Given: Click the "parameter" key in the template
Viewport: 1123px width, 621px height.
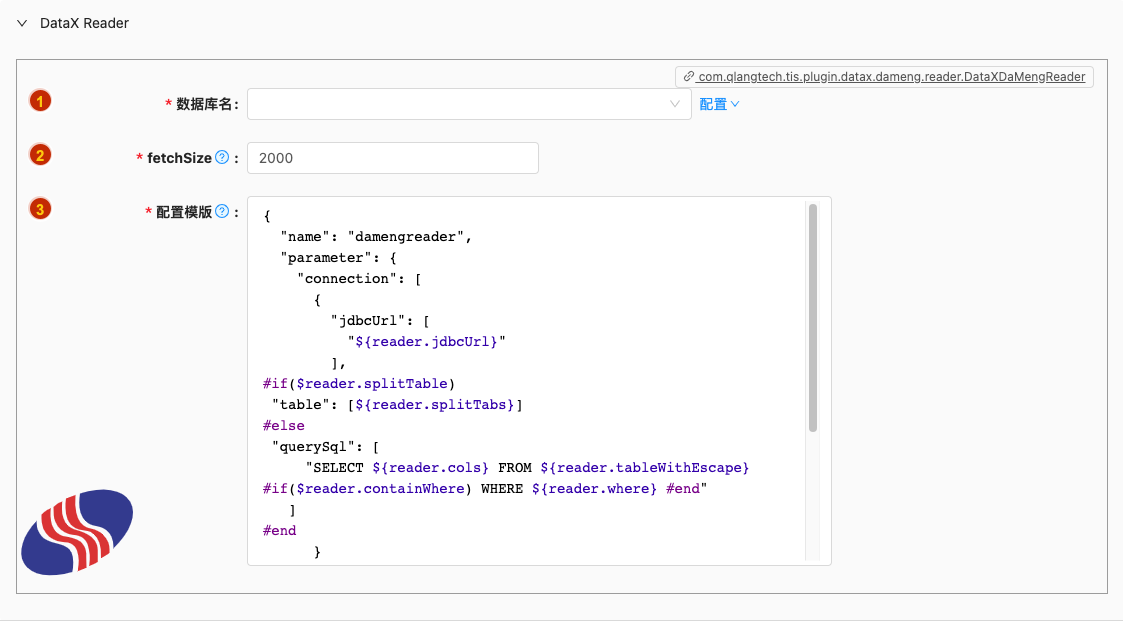Looking at the screenshot, I should pyautogui.click(x=327, y=258).
